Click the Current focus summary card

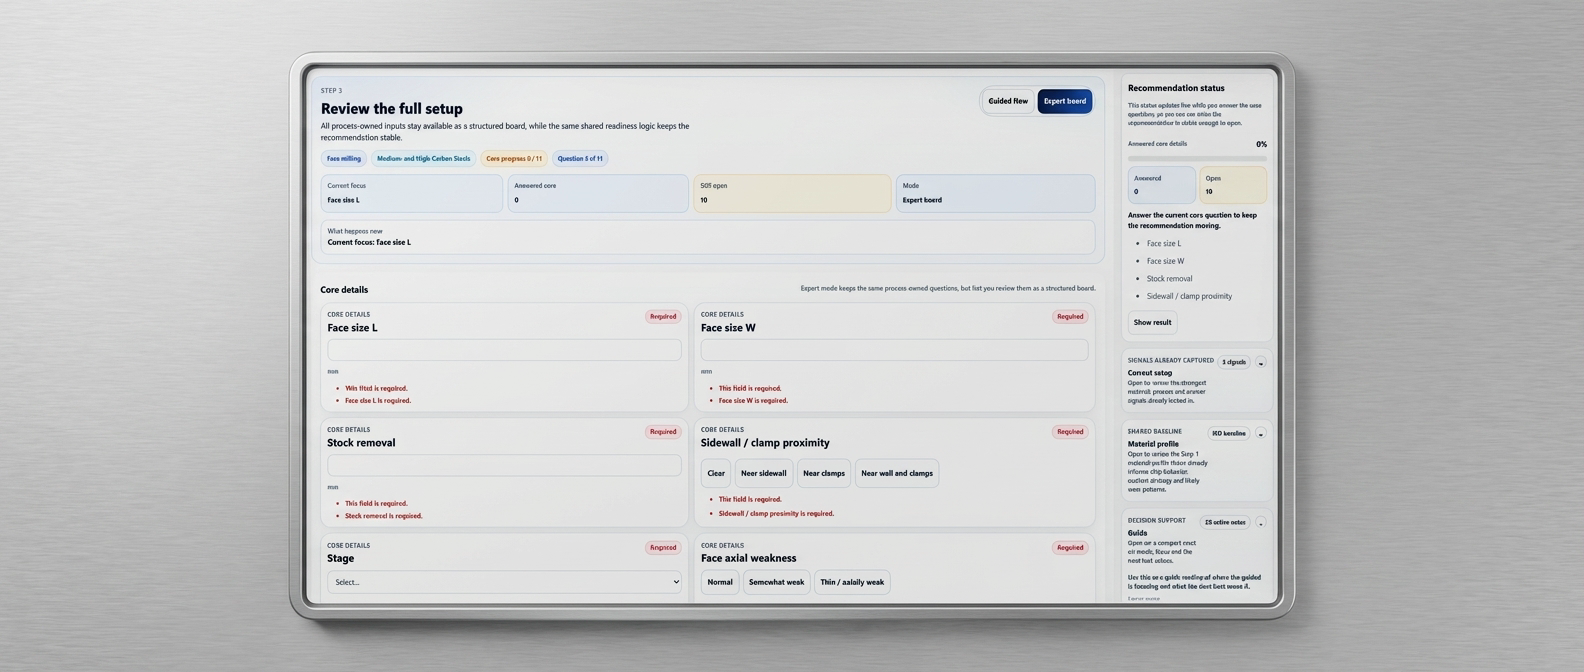point(411,193)
